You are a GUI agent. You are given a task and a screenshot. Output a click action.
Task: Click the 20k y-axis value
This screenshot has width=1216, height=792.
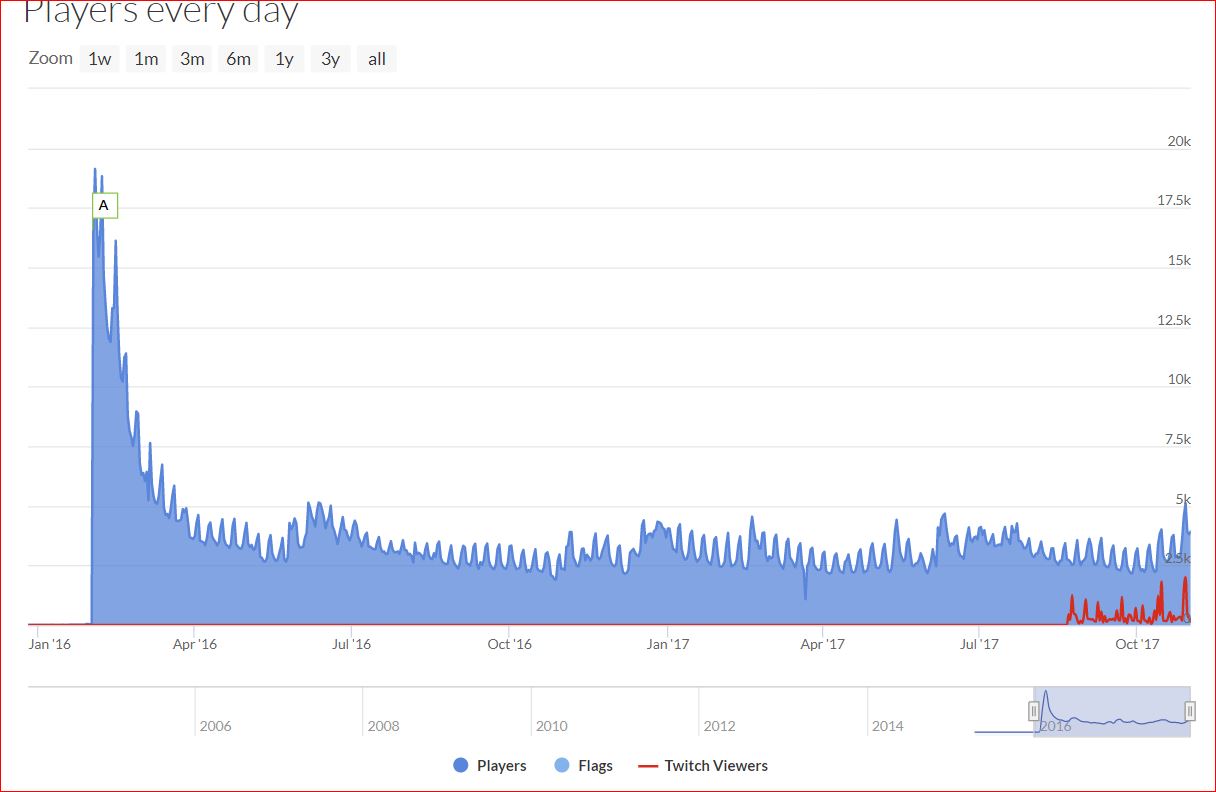coord(1179,141)
